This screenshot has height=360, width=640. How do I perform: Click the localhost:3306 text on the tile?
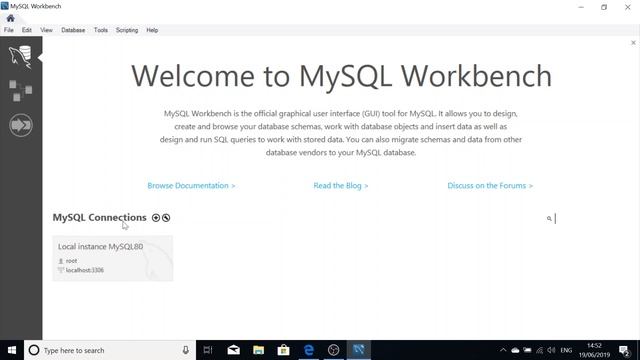(85, 270)
